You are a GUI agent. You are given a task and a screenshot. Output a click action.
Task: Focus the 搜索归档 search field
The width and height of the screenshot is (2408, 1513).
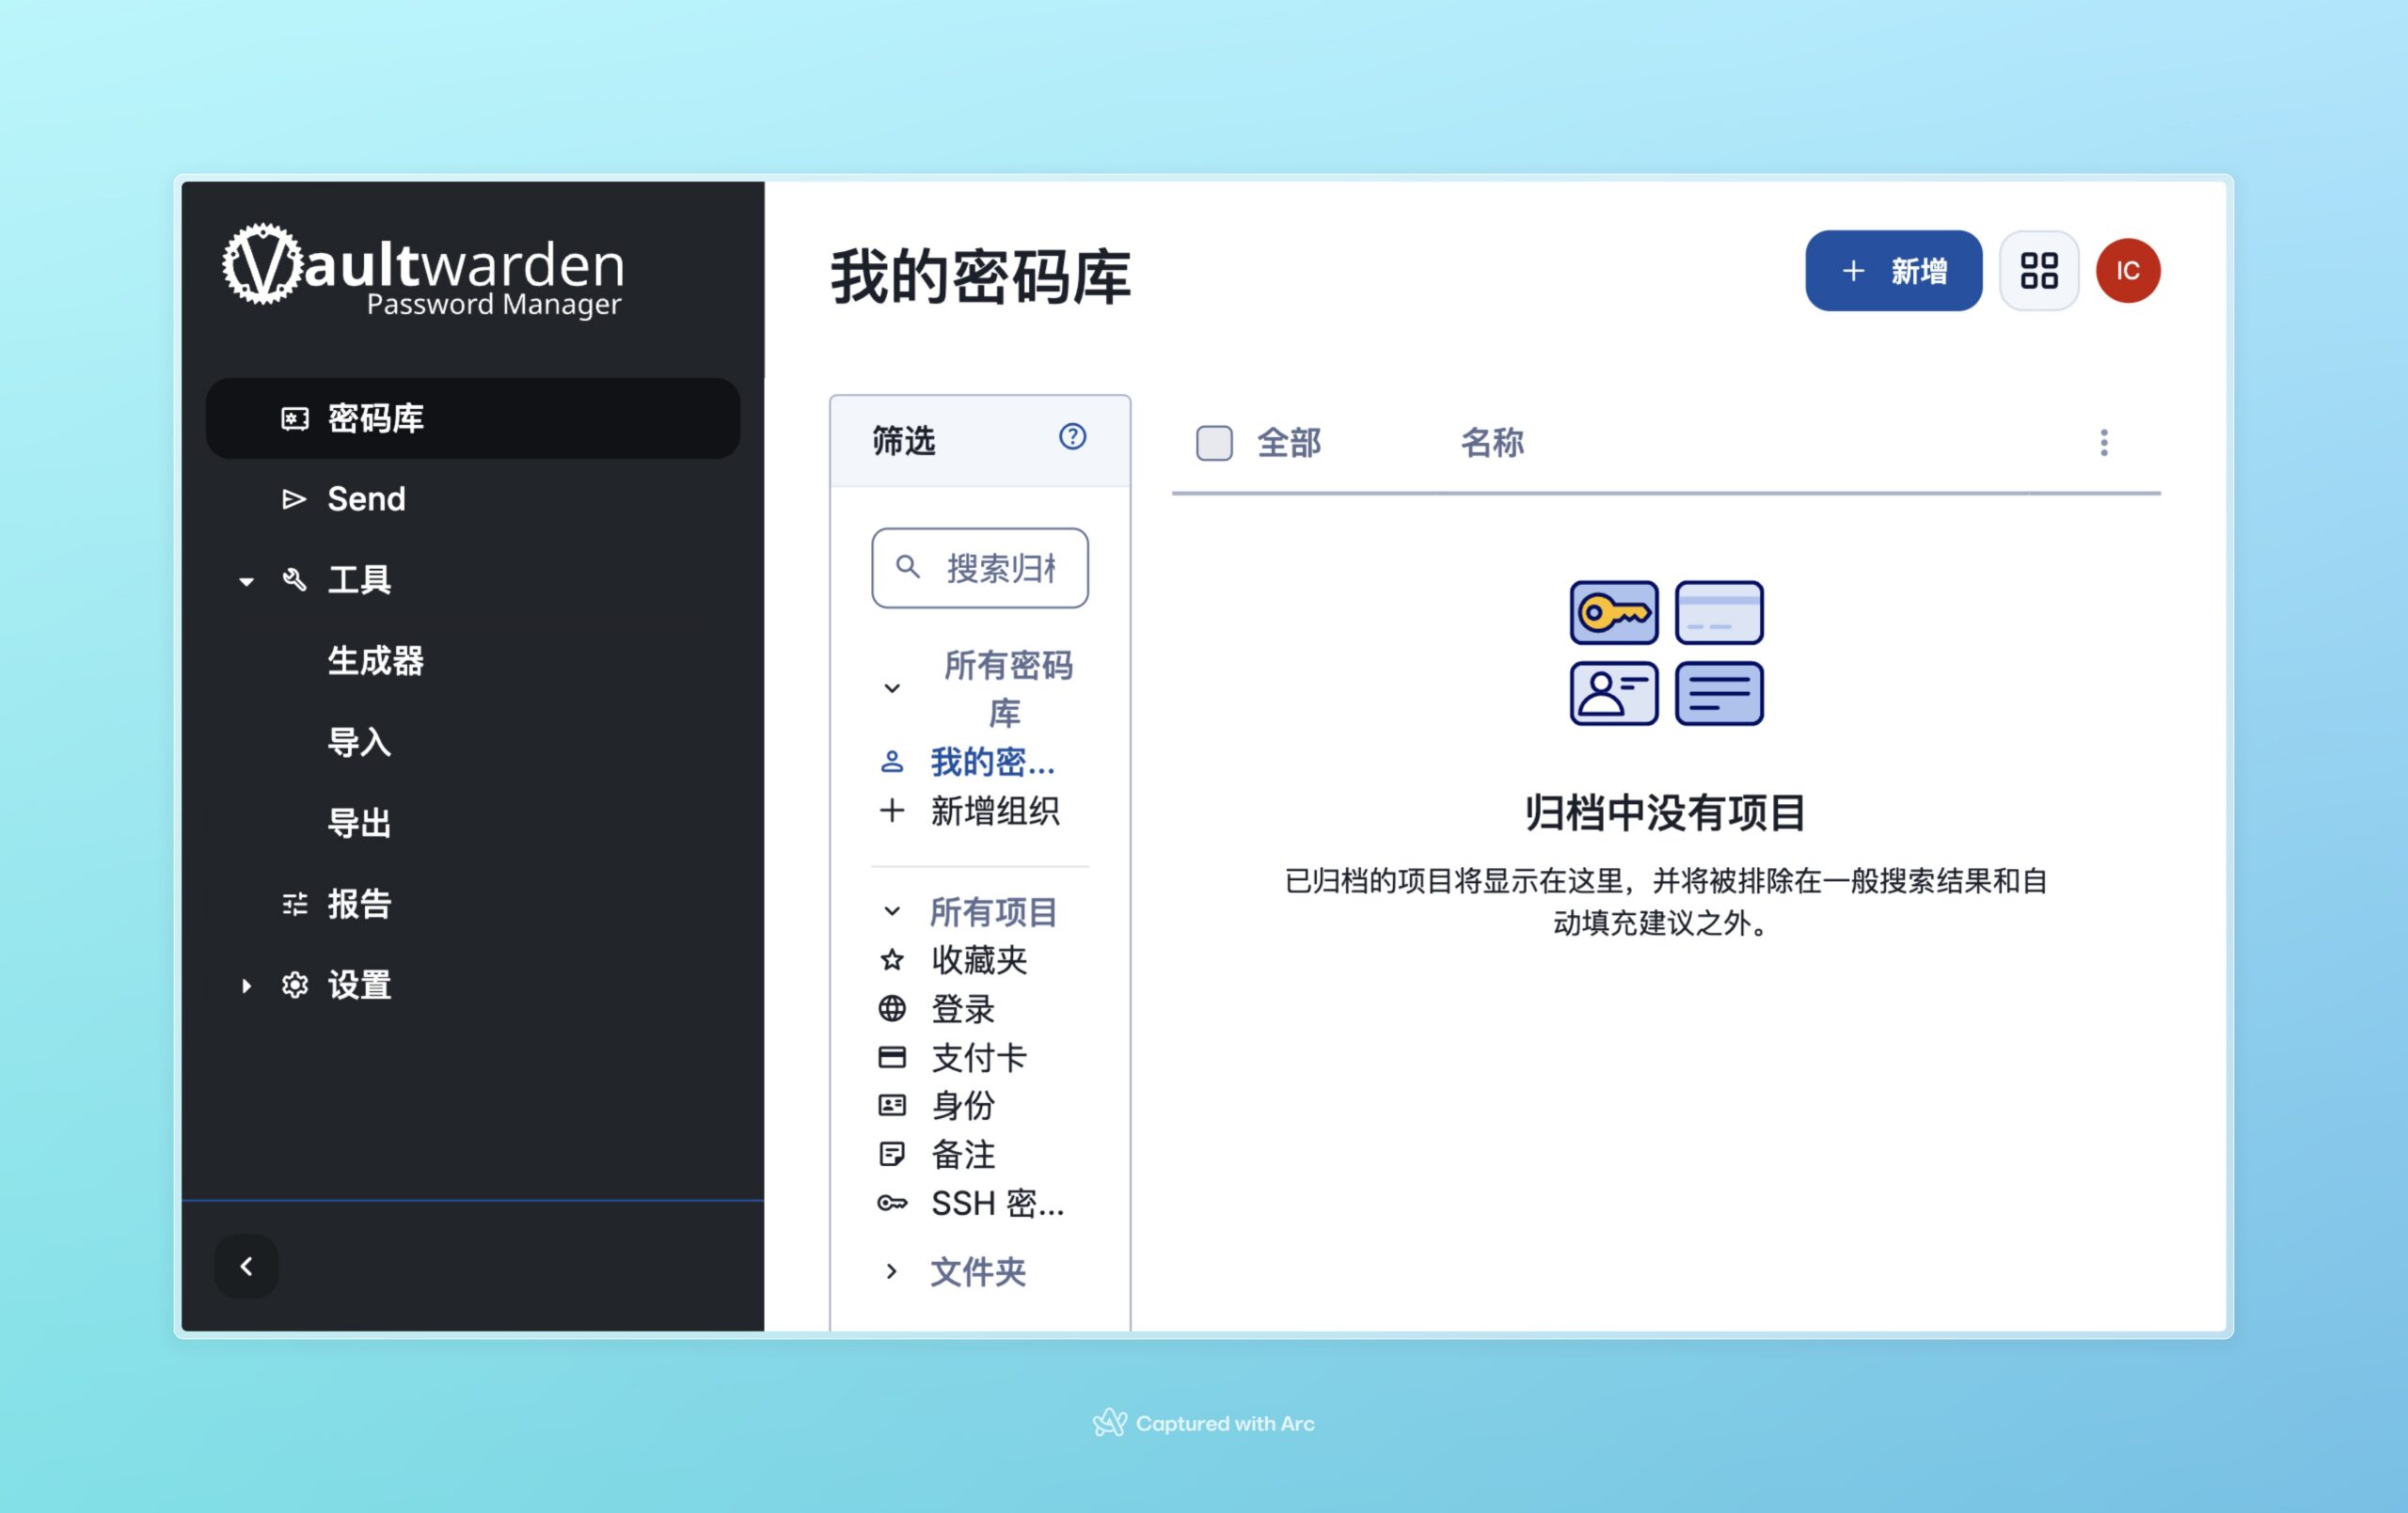point(980,568)
